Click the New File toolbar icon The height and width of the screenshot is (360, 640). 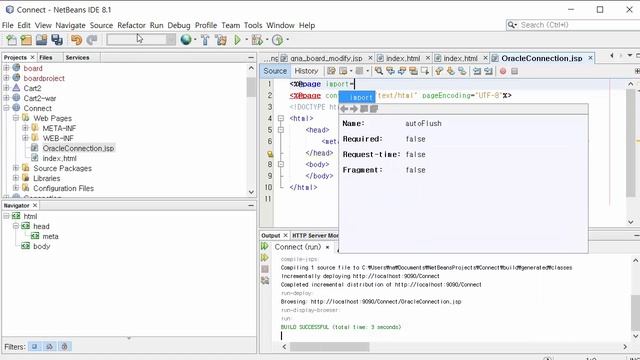coord(11,40)
